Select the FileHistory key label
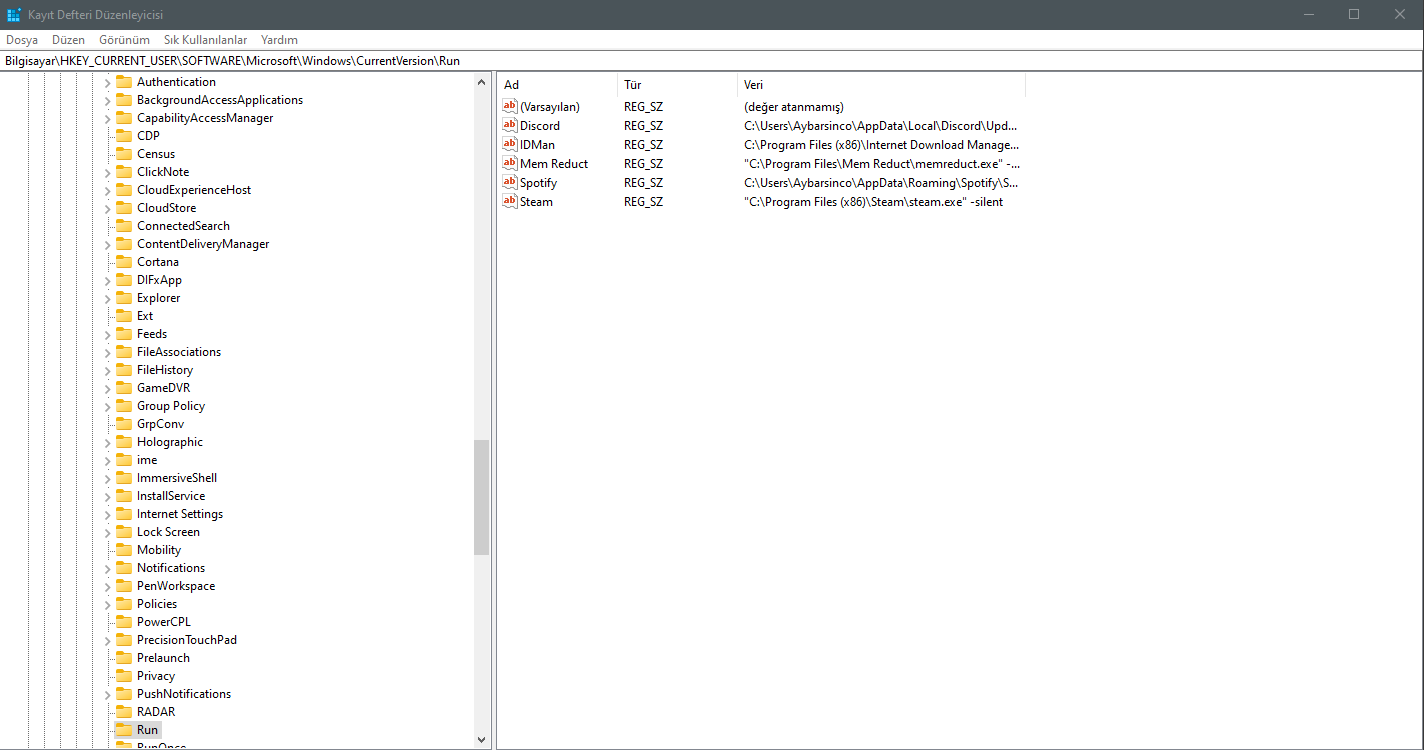This screenshot has width=1424, height=750. (x=165, y=370)
